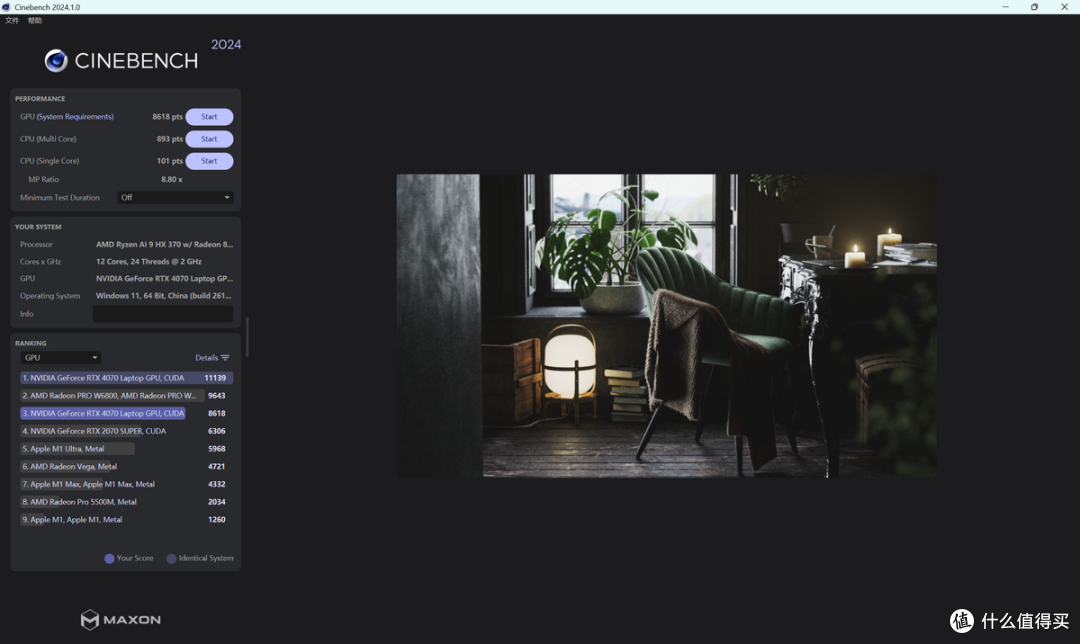Start the CPU Multi Core test
The height and width of the screenshot is (644, 1080).
209,138
